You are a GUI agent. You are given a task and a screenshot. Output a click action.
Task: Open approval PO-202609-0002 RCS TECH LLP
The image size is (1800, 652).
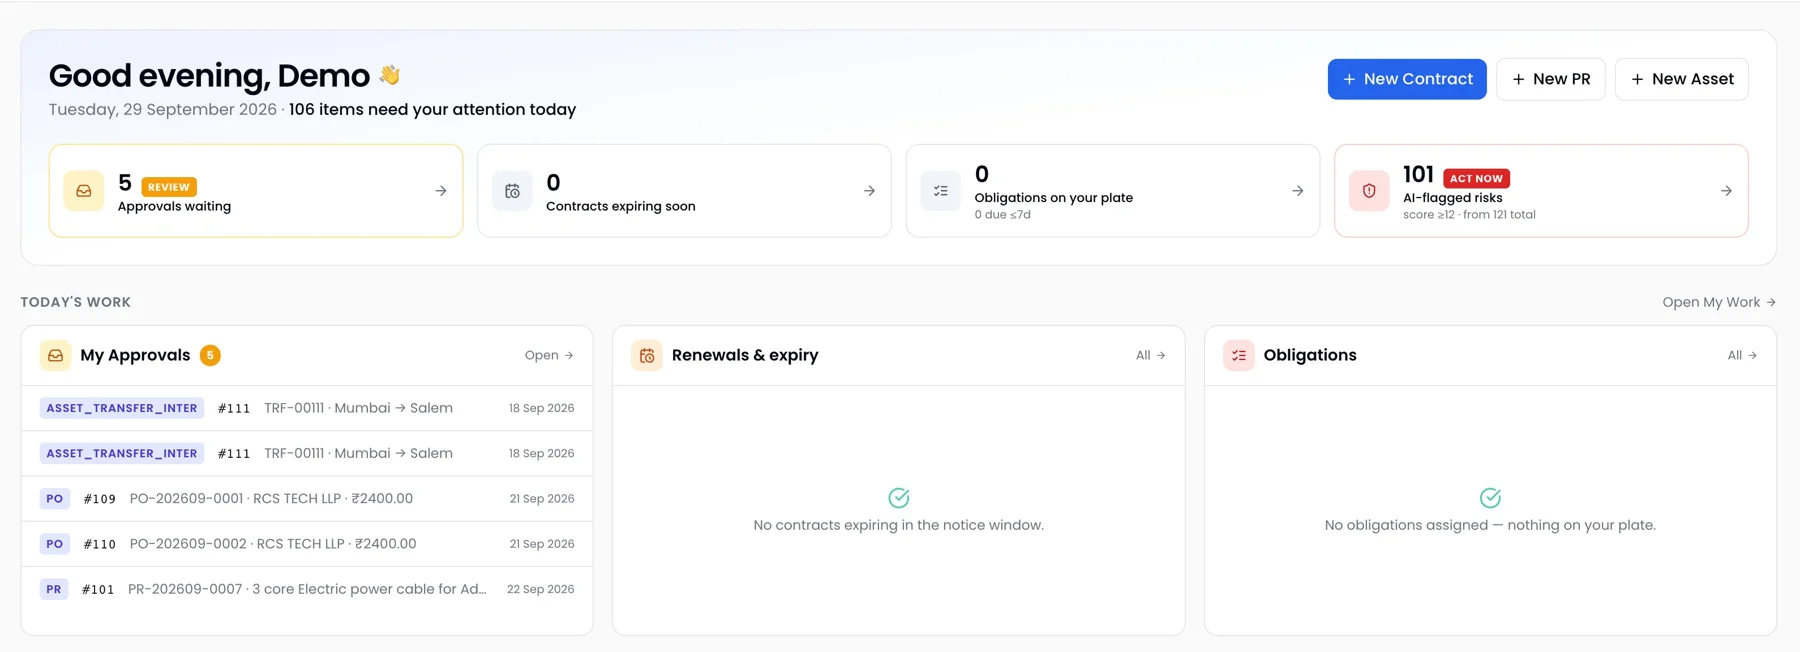click(307, 544)
